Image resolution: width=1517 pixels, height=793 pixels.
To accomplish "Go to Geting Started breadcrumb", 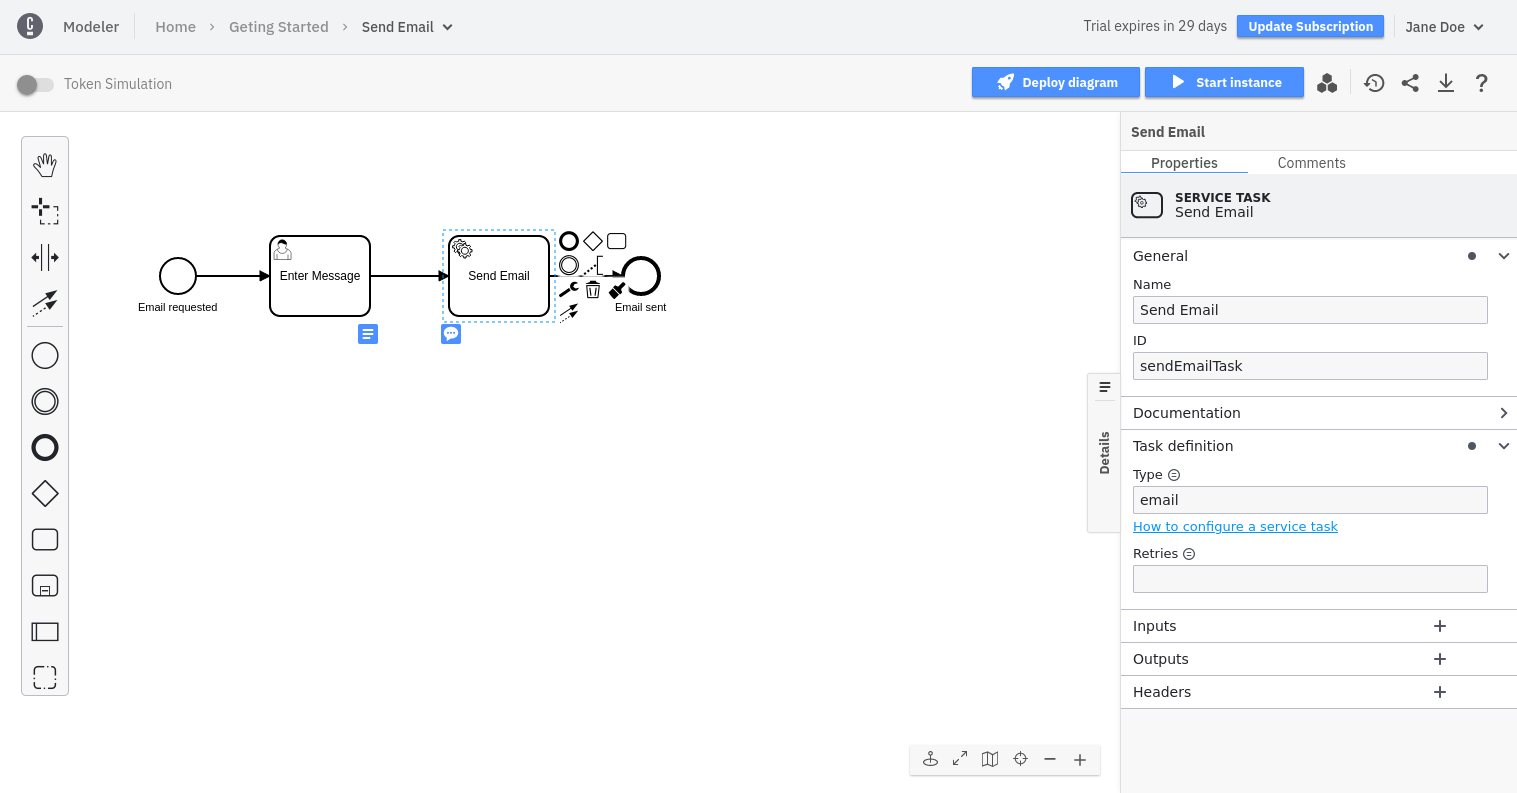I will (x=278, y=27).
